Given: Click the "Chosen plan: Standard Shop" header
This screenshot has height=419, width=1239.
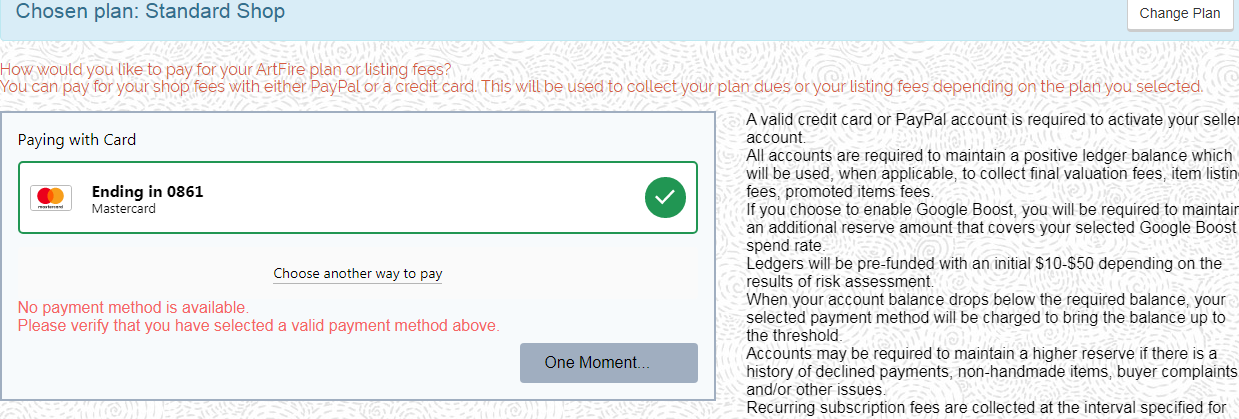Looking at the screenshot, I should point(150,13).
